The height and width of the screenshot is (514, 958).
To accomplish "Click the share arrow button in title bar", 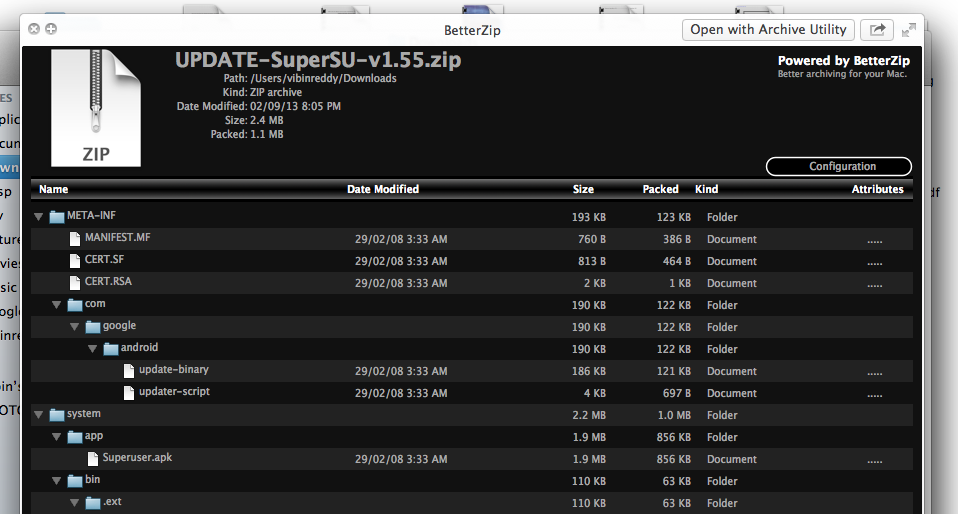I will click(877, 29).
